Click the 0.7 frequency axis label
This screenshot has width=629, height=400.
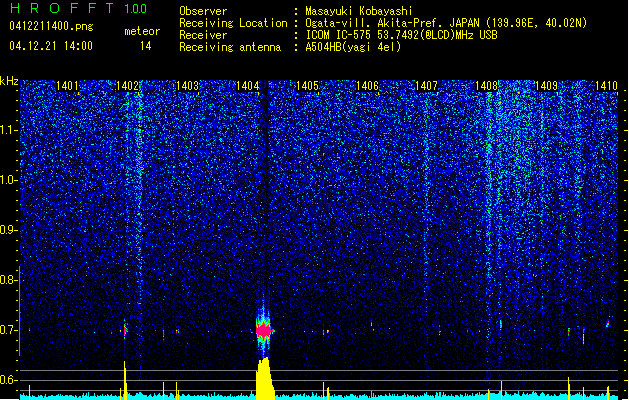point(9,330)
